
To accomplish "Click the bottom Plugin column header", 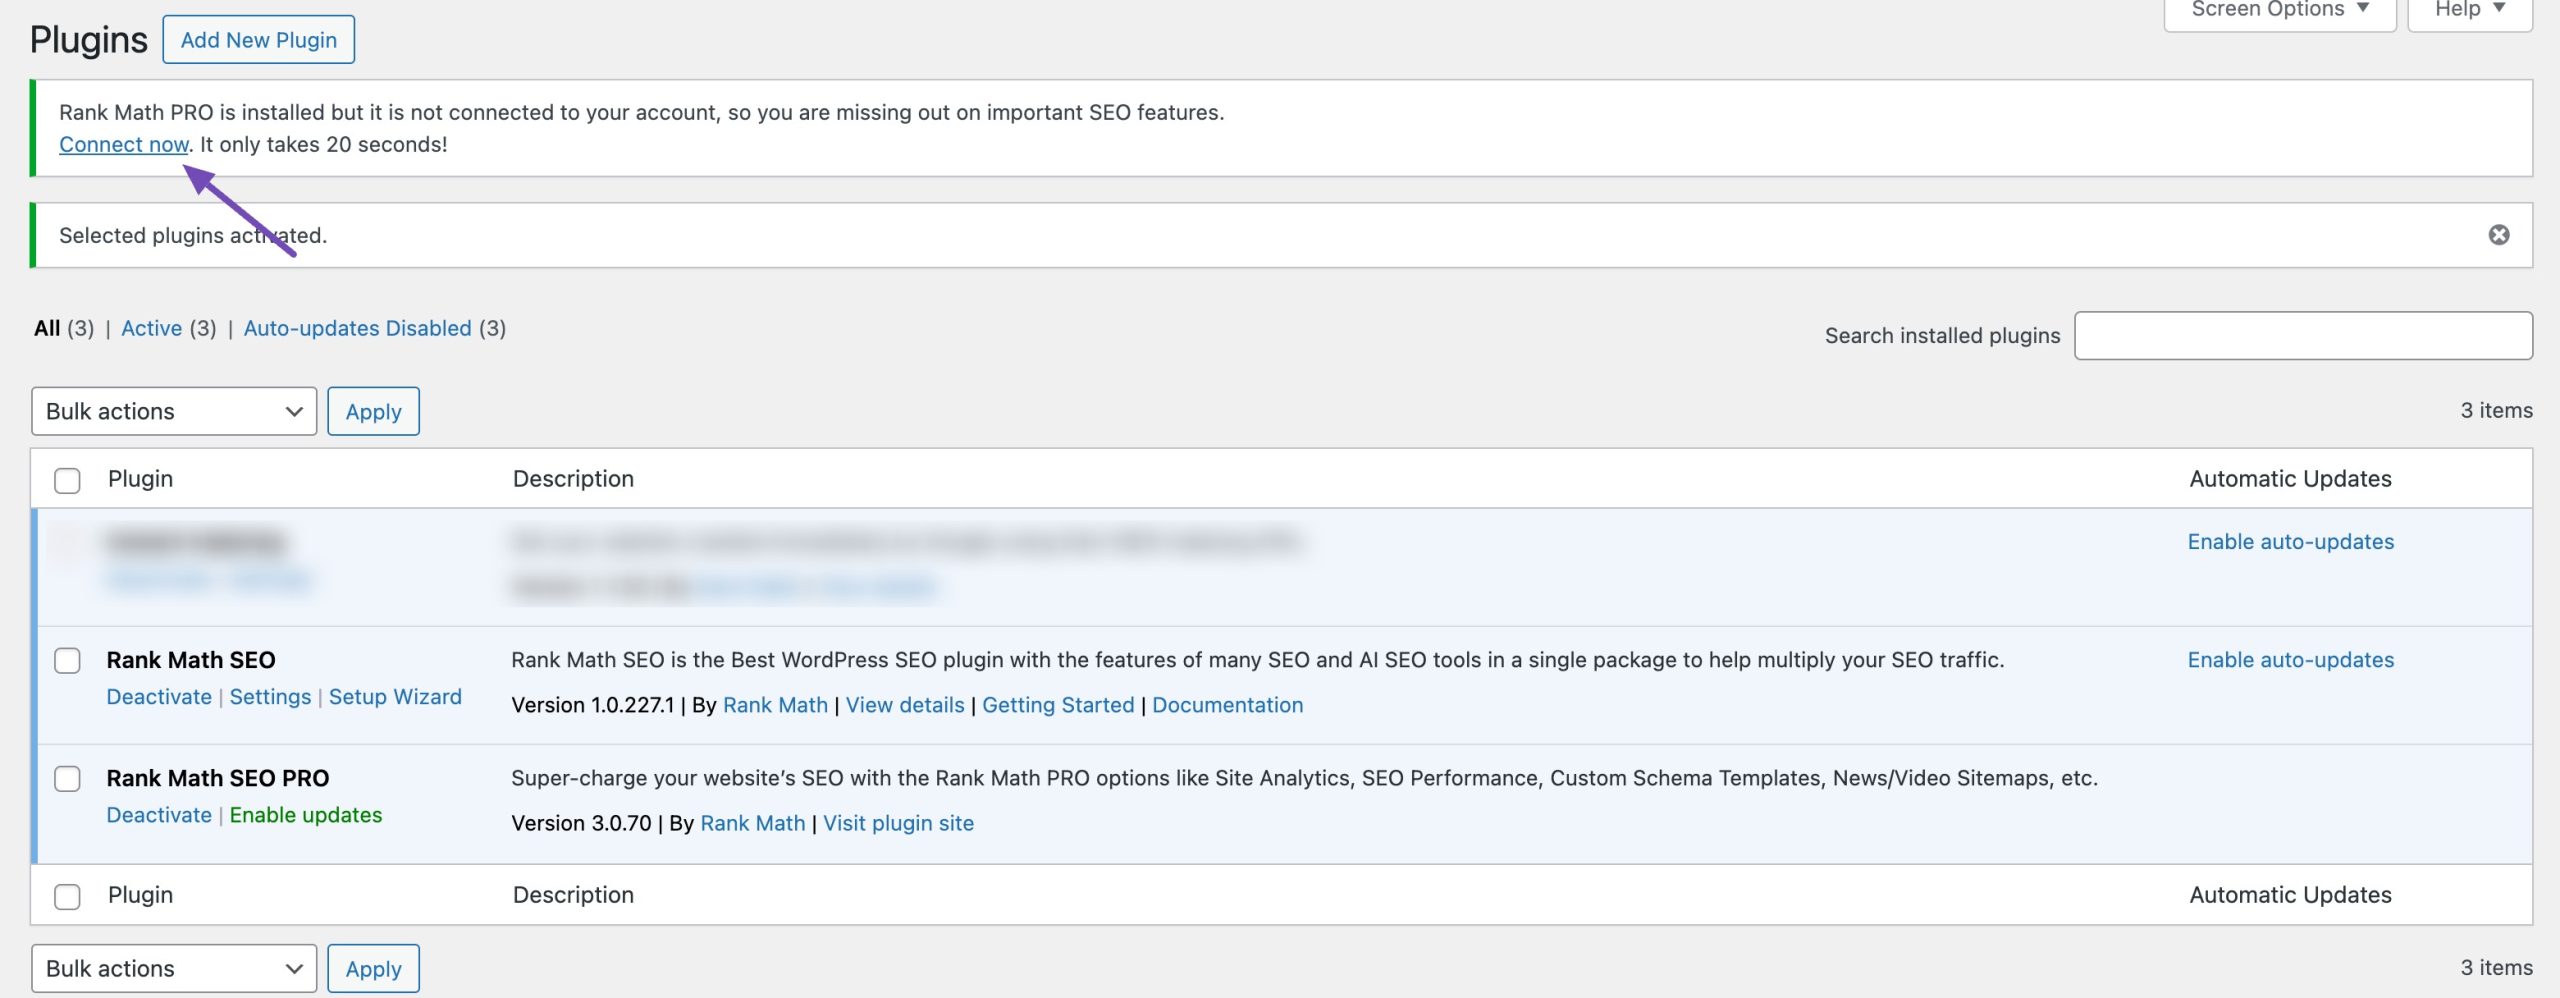I will [x=140, y=895].
